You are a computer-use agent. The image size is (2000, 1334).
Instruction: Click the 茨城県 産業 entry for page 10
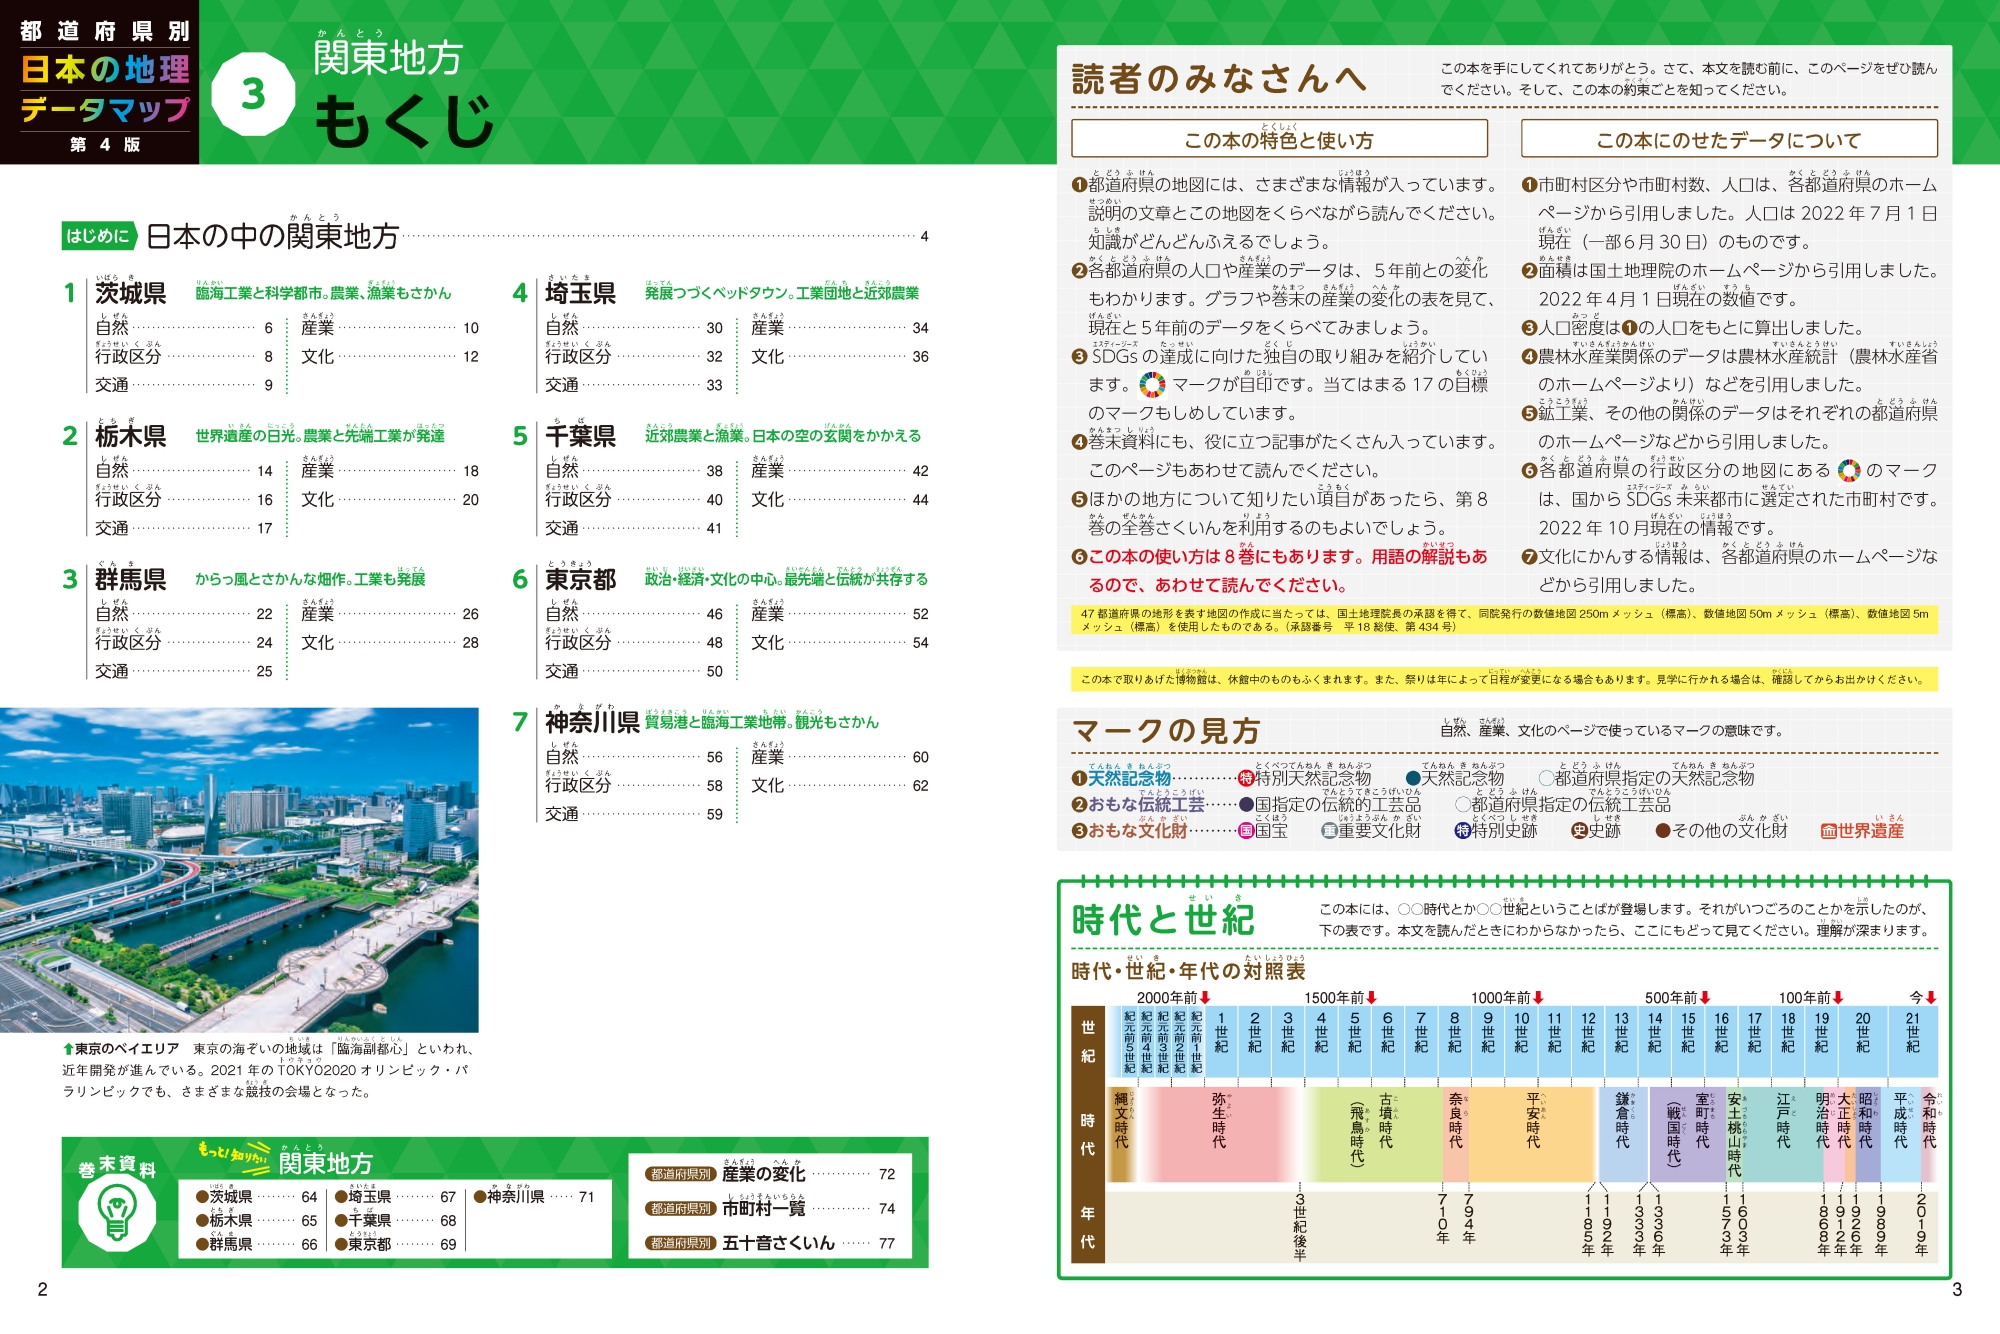(x=390, y=327)
